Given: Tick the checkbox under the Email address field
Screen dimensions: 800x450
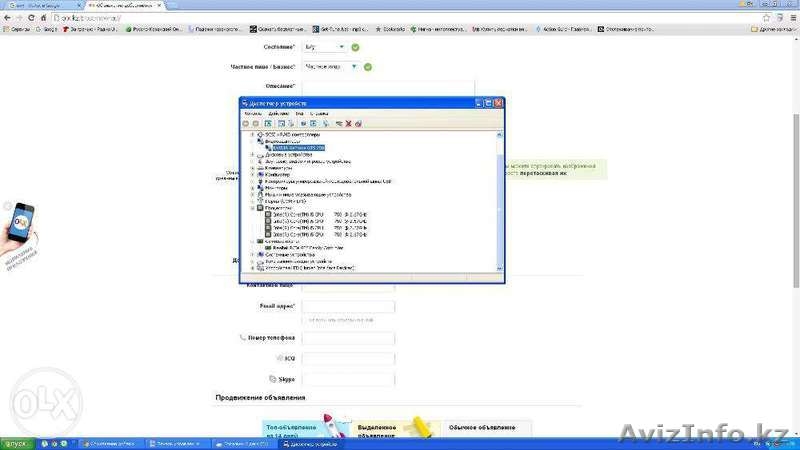Looking at the screenshot, I should (x=305, y=320).
